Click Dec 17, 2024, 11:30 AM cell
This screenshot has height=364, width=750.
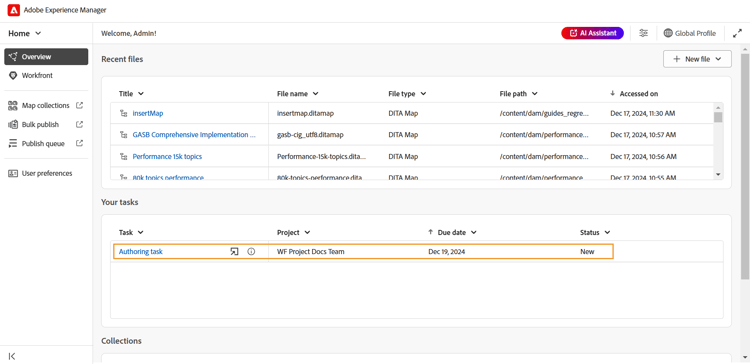643,113
